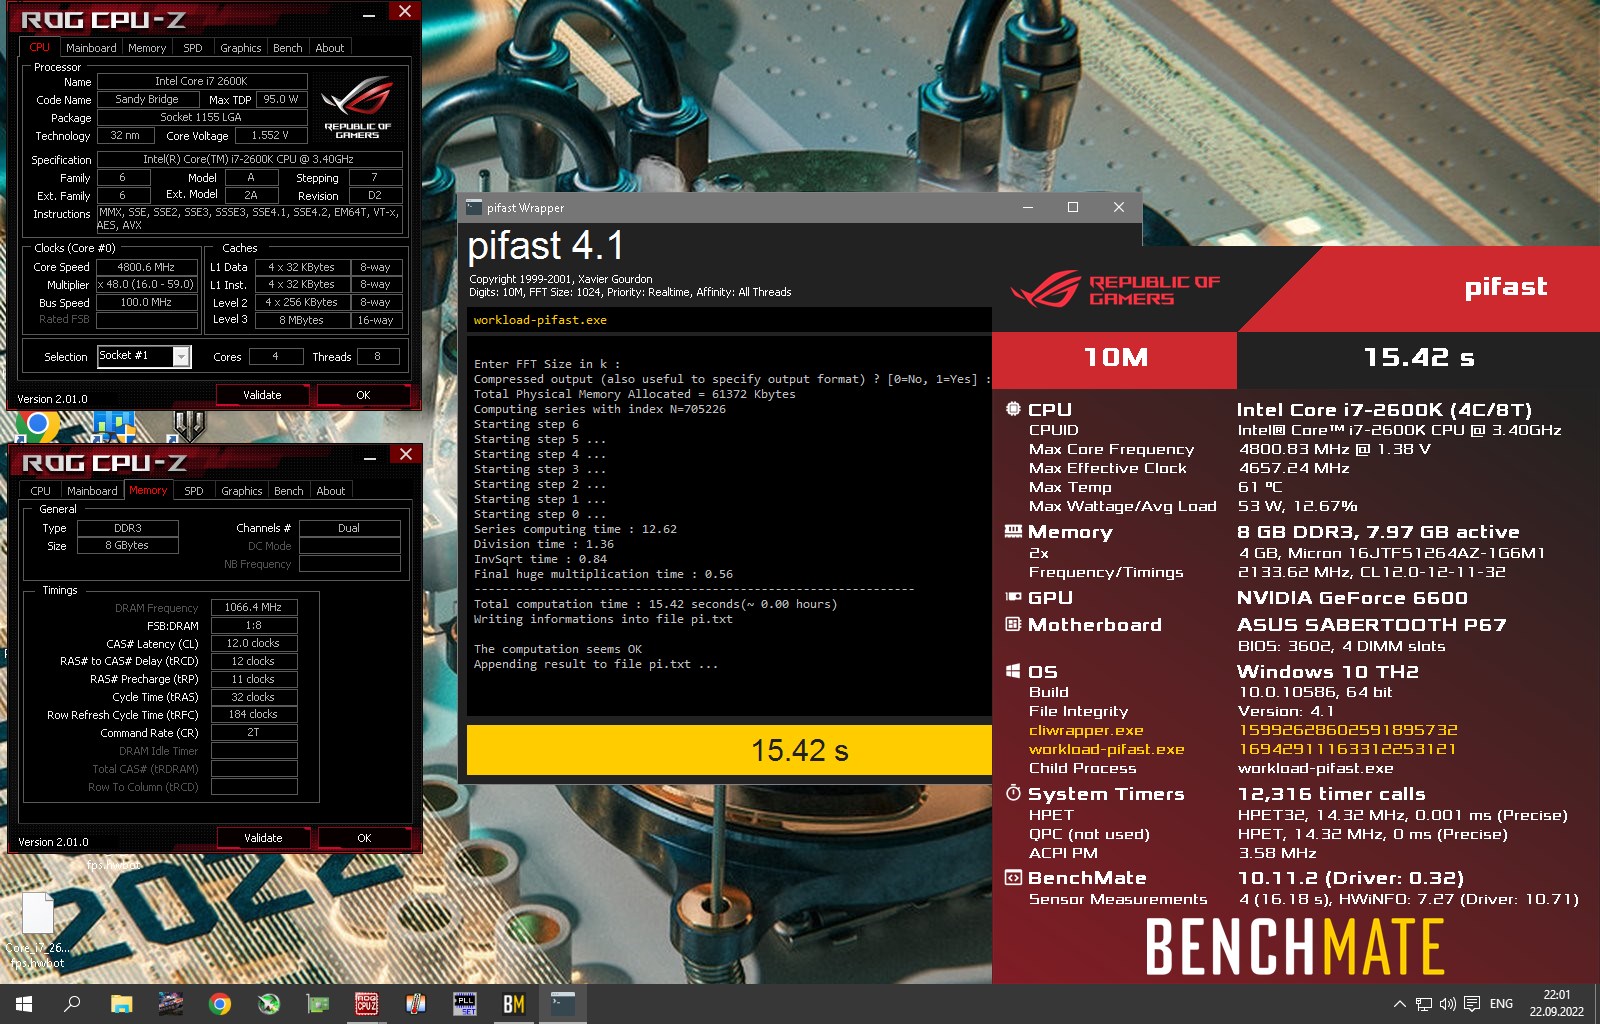Image resolution: width=1600 pixels, height=1024 pixels.
Task: Click the Channels # field showing Dual
Action: [349, 528]
